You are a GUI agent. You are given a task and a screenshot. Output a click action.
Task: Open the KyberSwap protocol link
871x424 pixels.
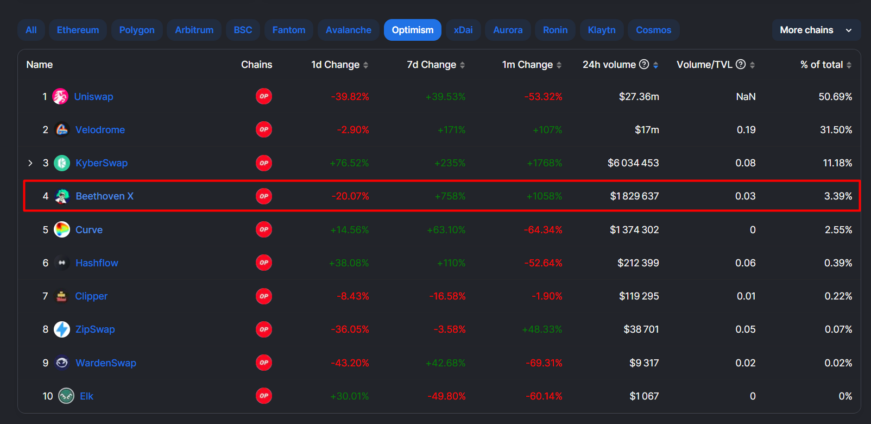coord(102,163)
